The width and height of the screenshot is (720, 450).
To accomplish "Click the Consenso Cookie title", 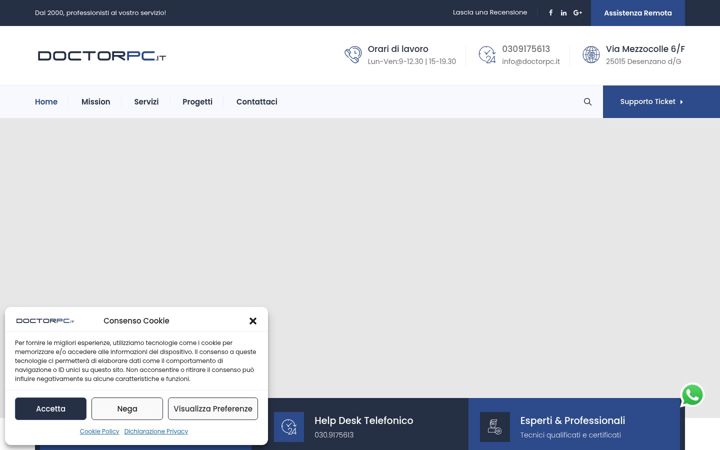I will [x=136, y=321].
